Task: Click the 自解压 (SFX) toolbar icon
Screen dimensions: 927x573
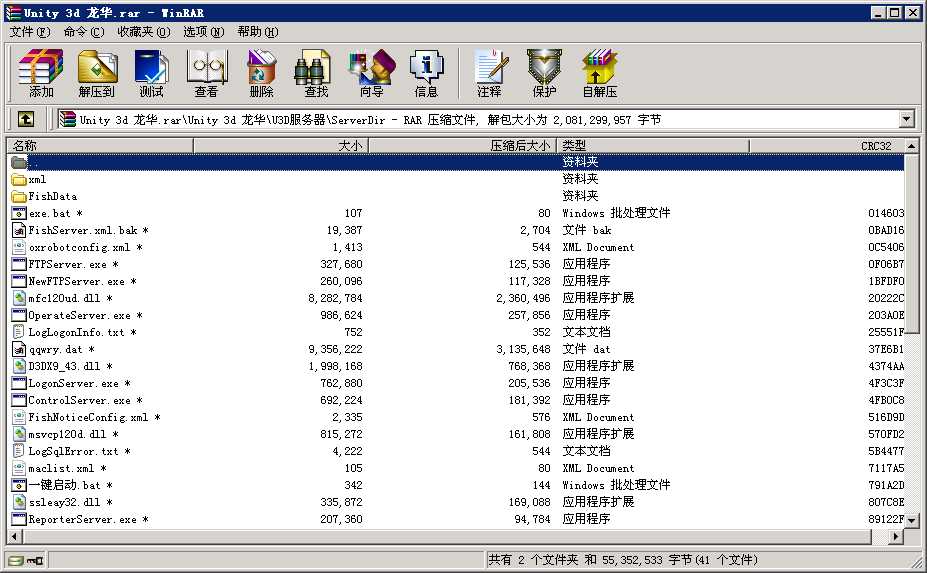Action: click(599, 73)
